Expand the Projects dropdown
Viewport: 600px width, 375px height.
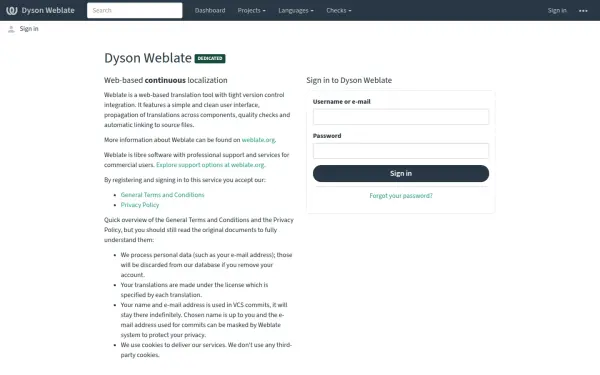251,10
